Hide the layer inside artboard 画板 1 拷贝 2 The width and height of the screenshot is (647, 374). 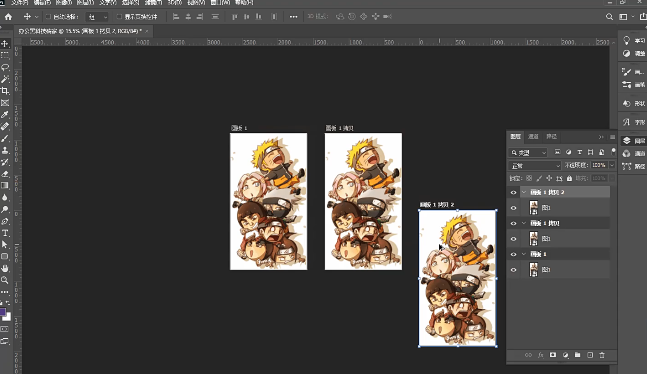[513, 208]
